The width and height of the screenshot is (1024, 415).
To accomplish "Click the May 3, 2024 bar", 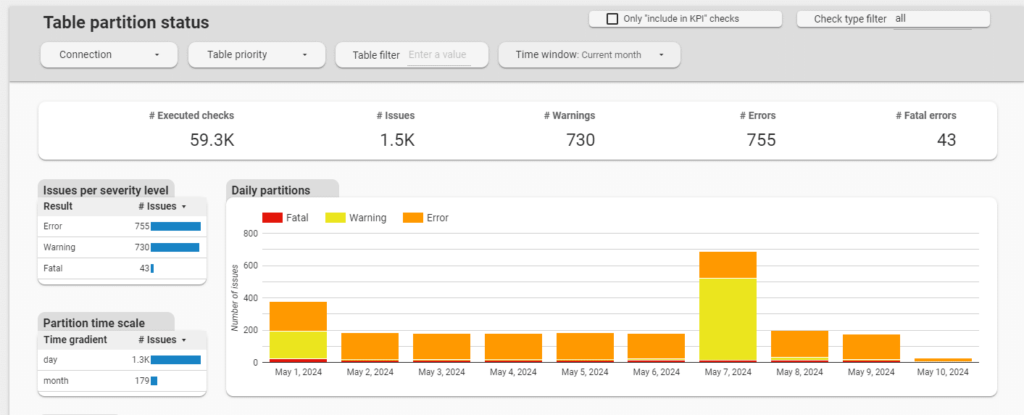I will 441,348.
